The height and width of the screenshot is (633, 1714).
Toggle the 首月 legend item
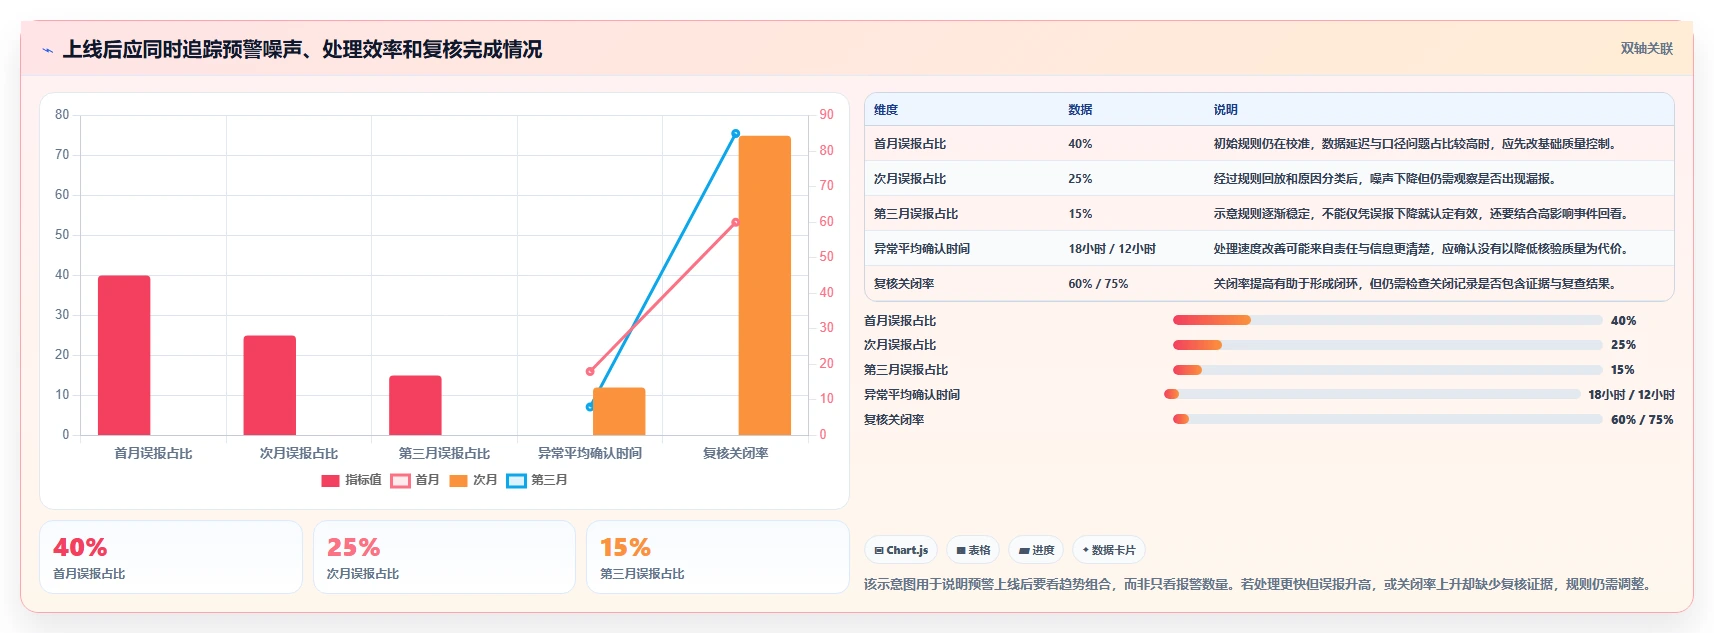415,481
